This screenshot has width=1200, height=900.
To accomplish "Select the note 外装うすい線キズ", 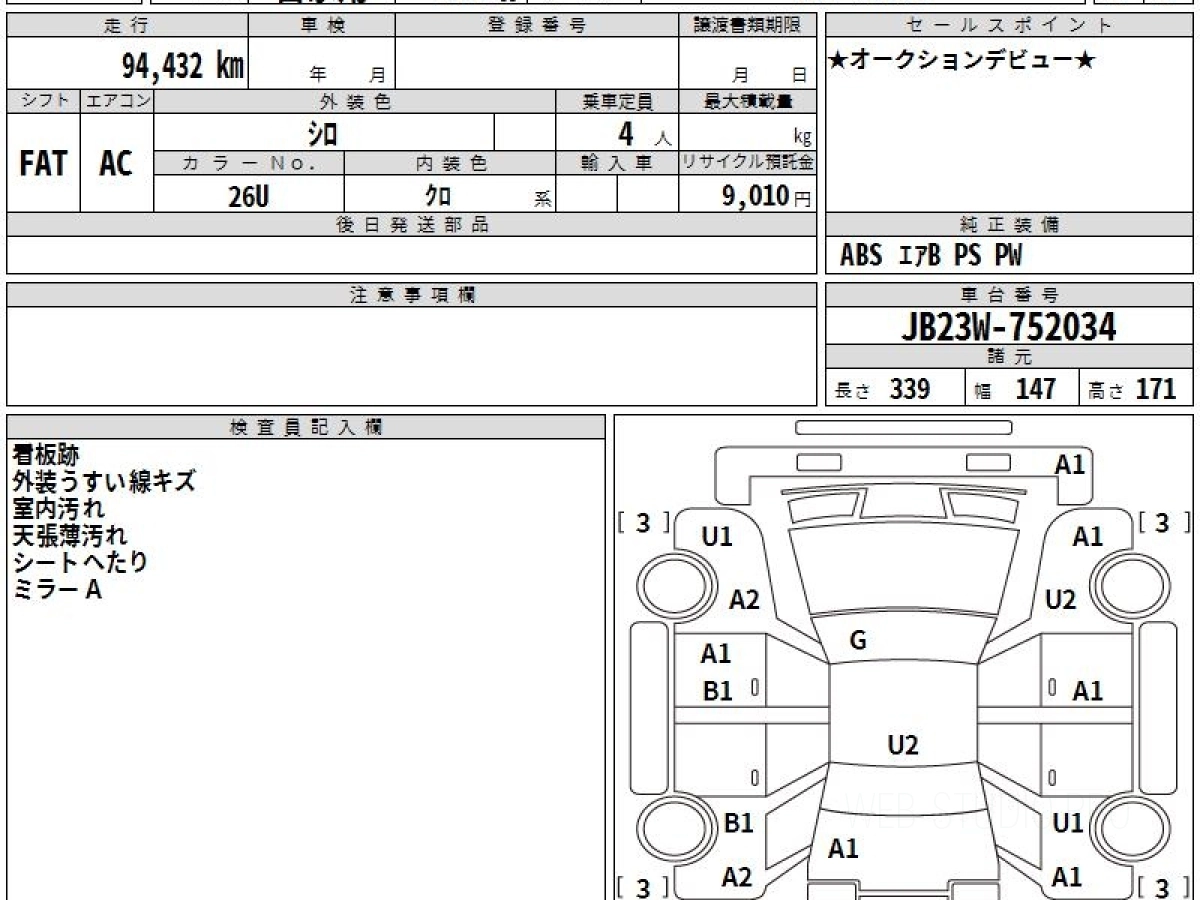I will 104,481.
